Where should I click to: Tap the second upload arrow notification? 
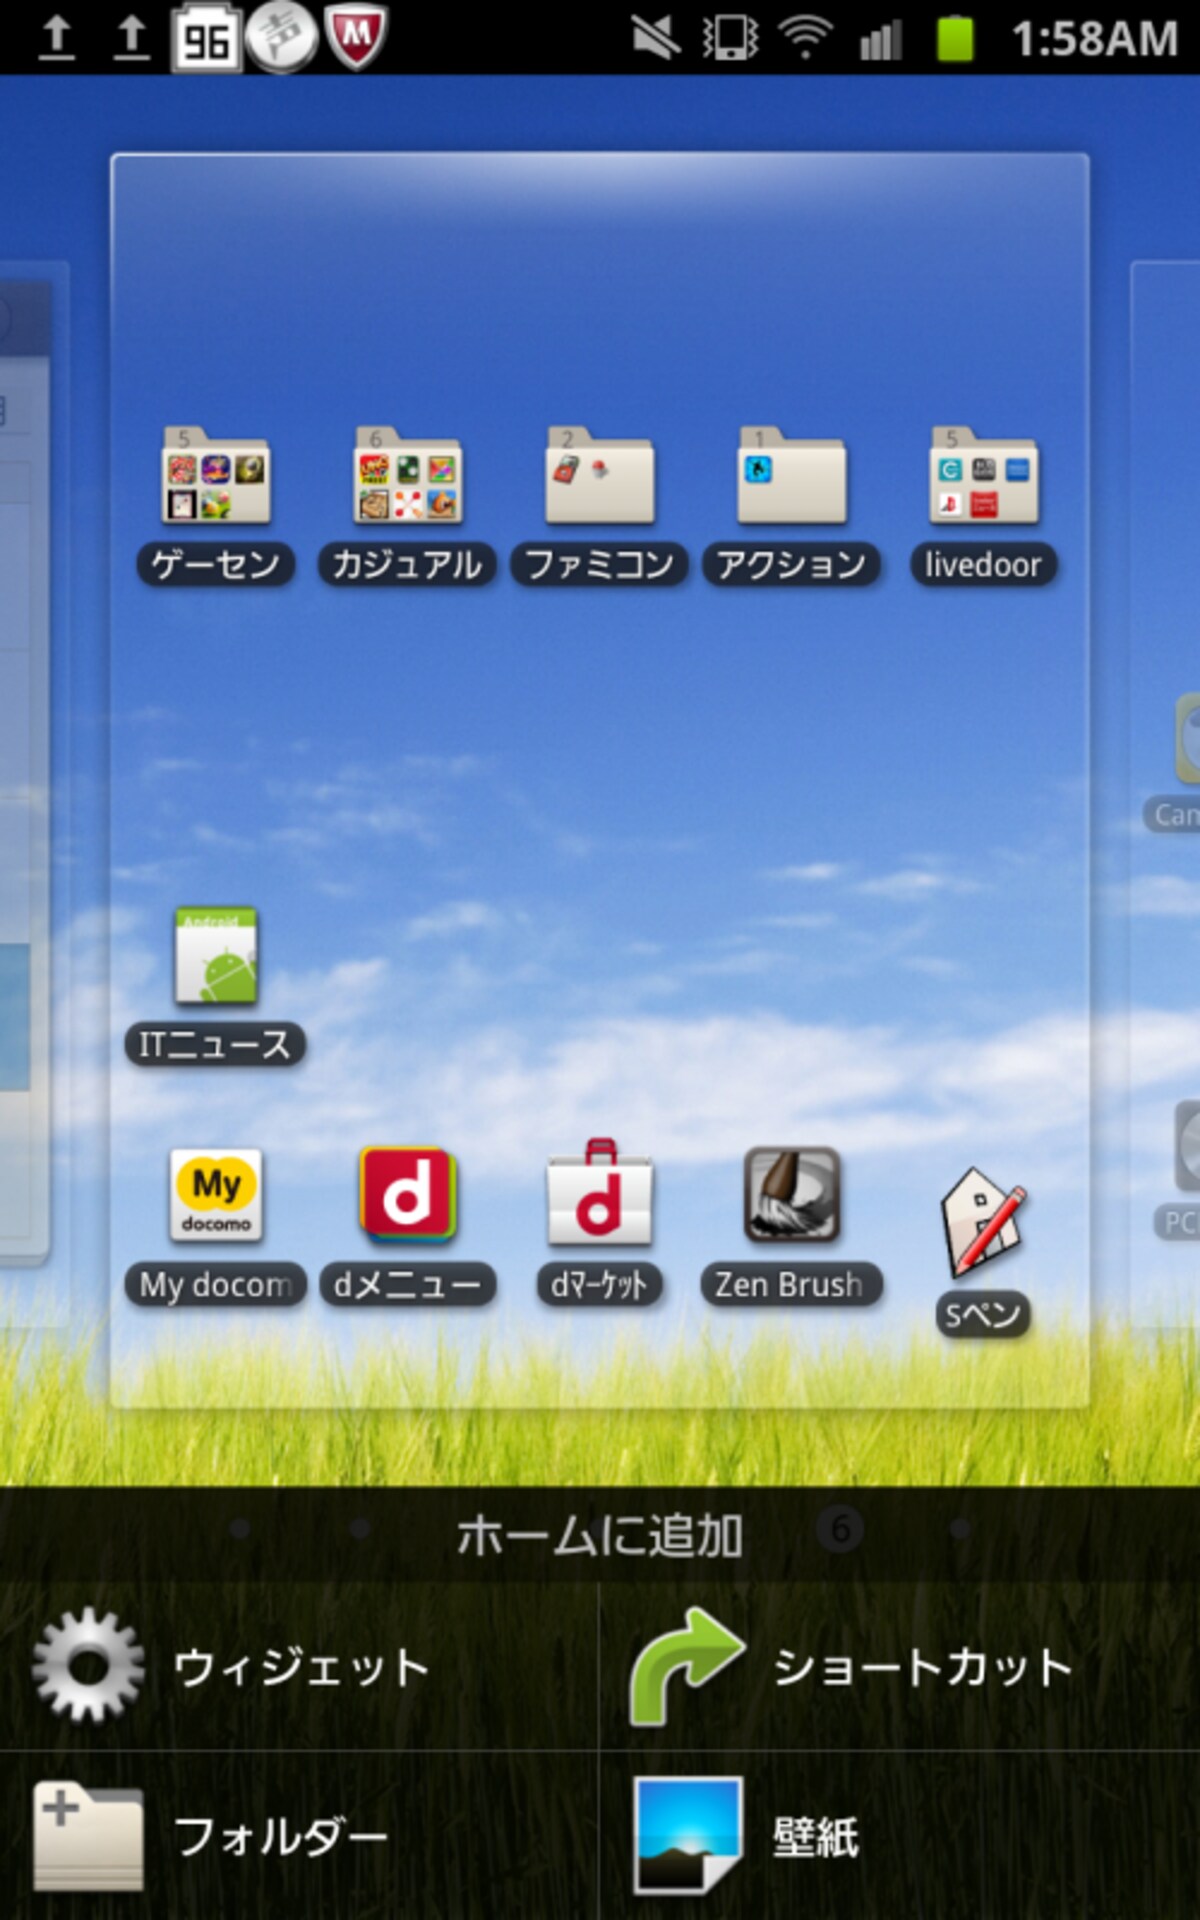coord(131,38)
